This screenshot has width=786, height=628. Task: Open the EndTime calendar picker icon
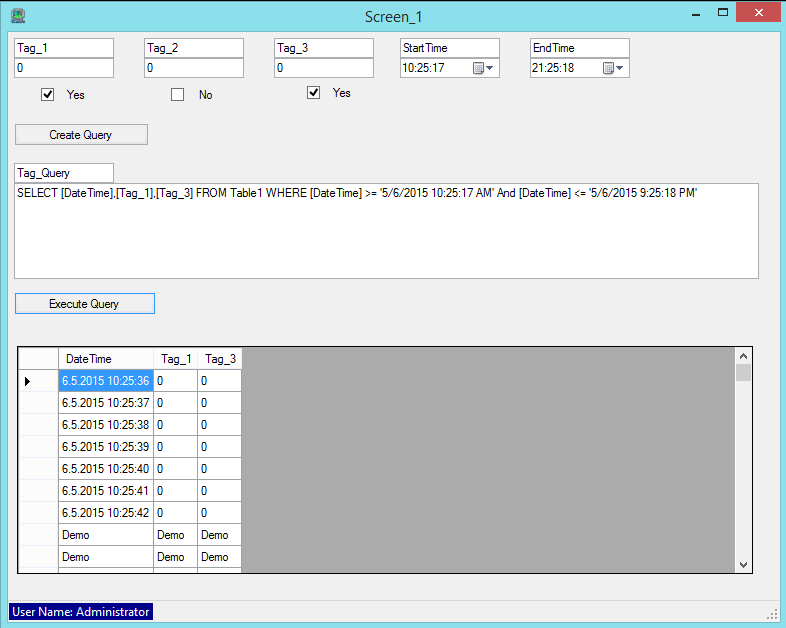(608, 68)
